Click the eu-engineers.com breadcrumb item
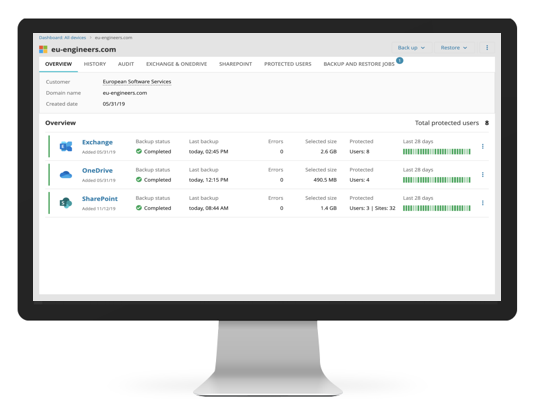 tap(114, 38)
